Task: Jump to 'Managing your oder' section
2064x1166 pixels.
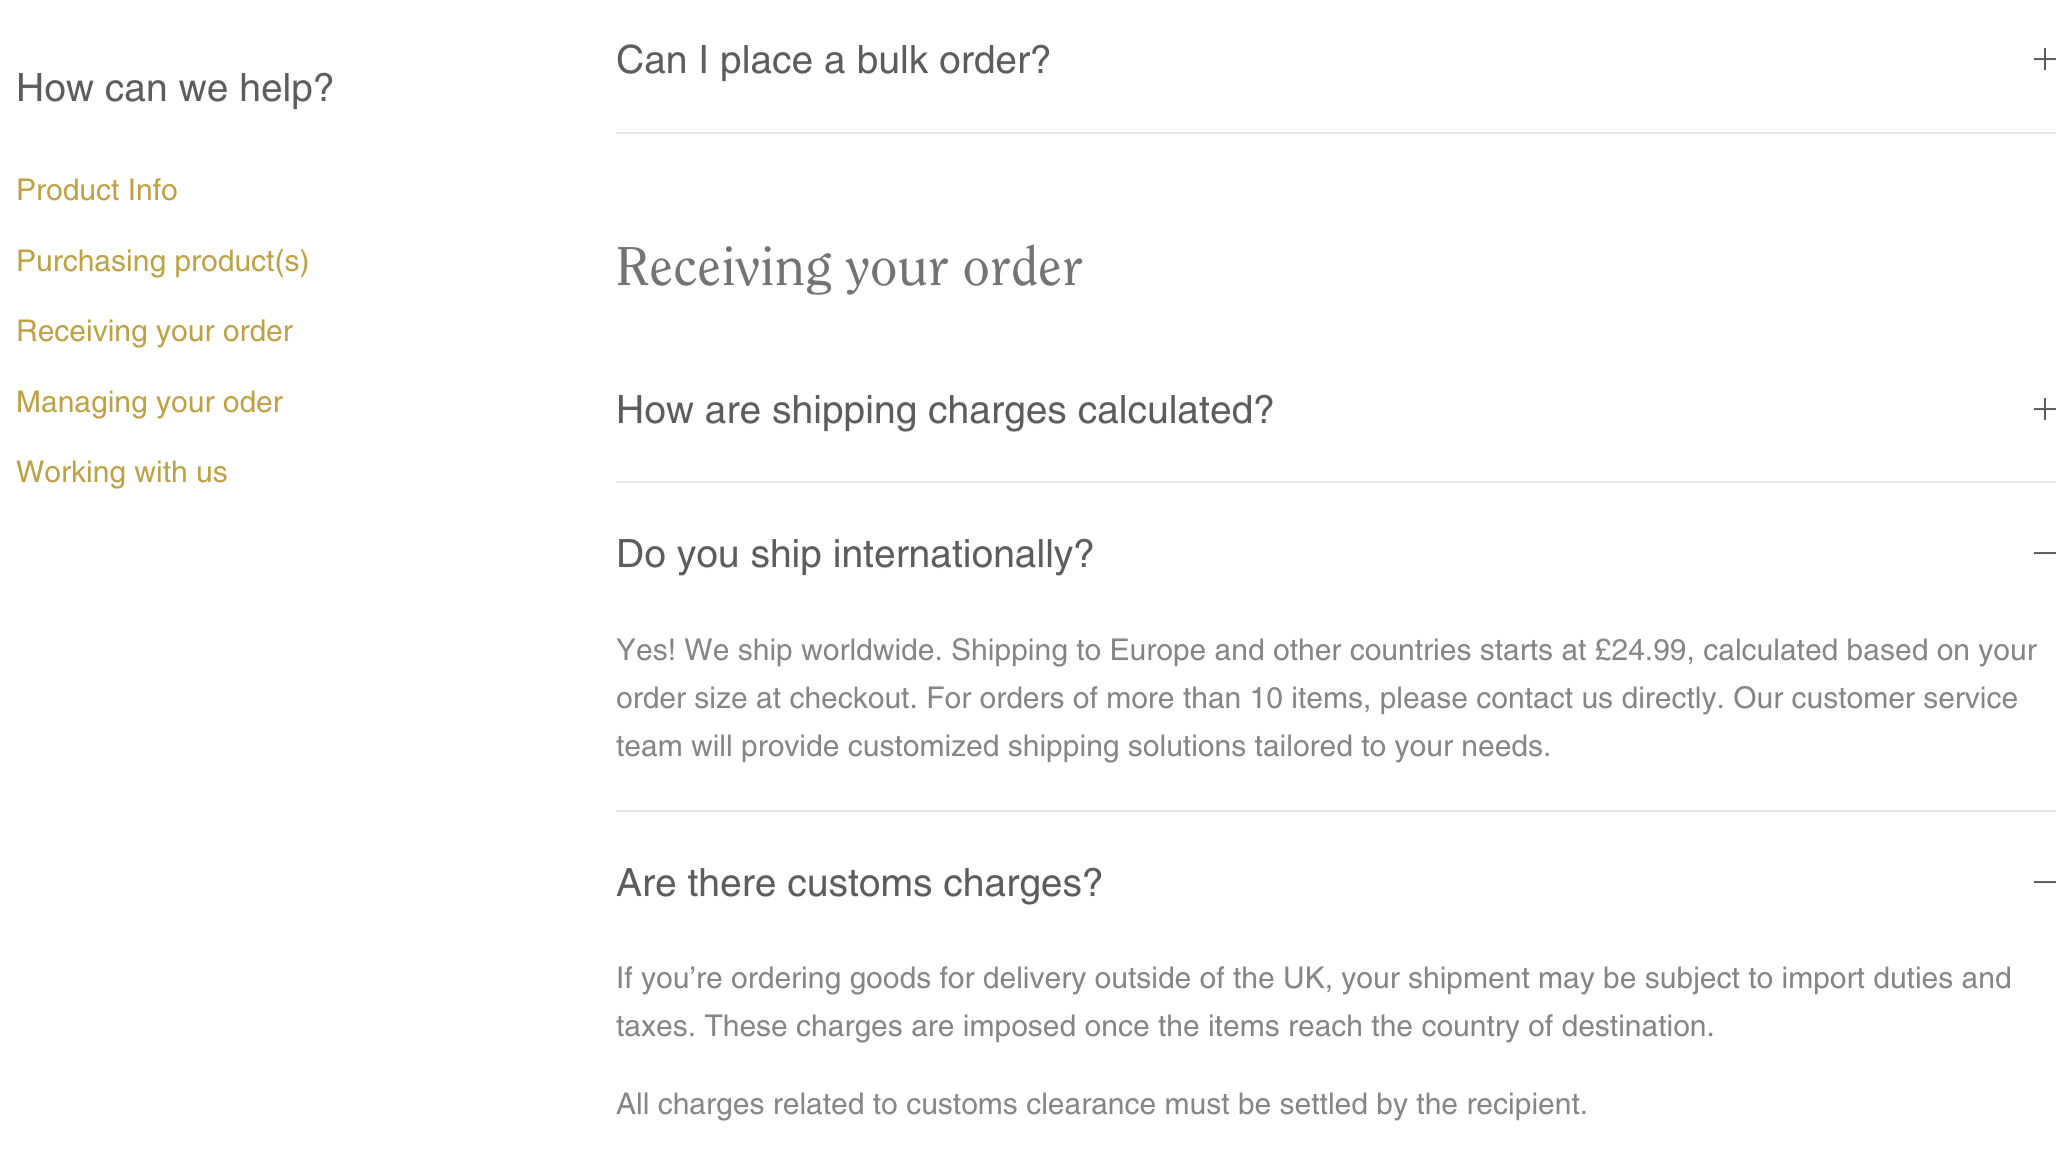Action: click(149, 402)
